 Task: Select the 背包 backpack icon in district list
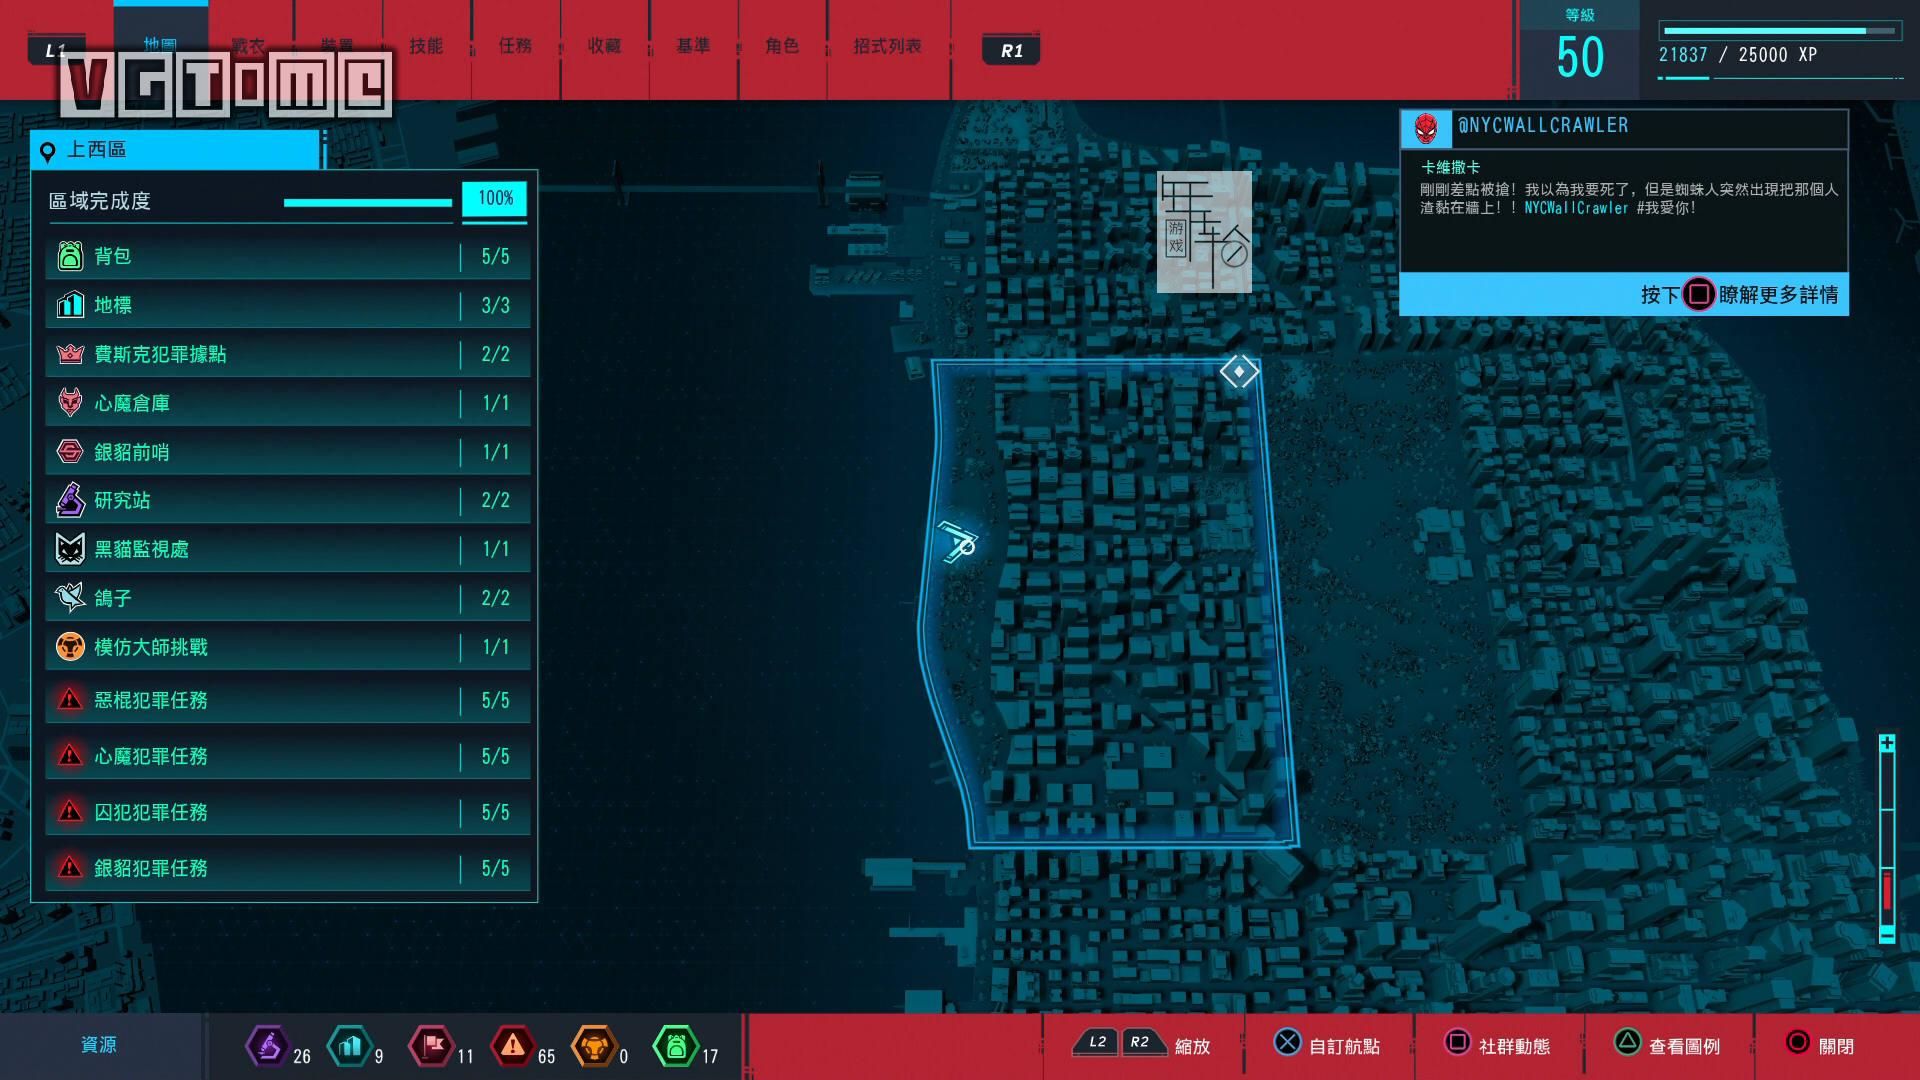point(70,256)
